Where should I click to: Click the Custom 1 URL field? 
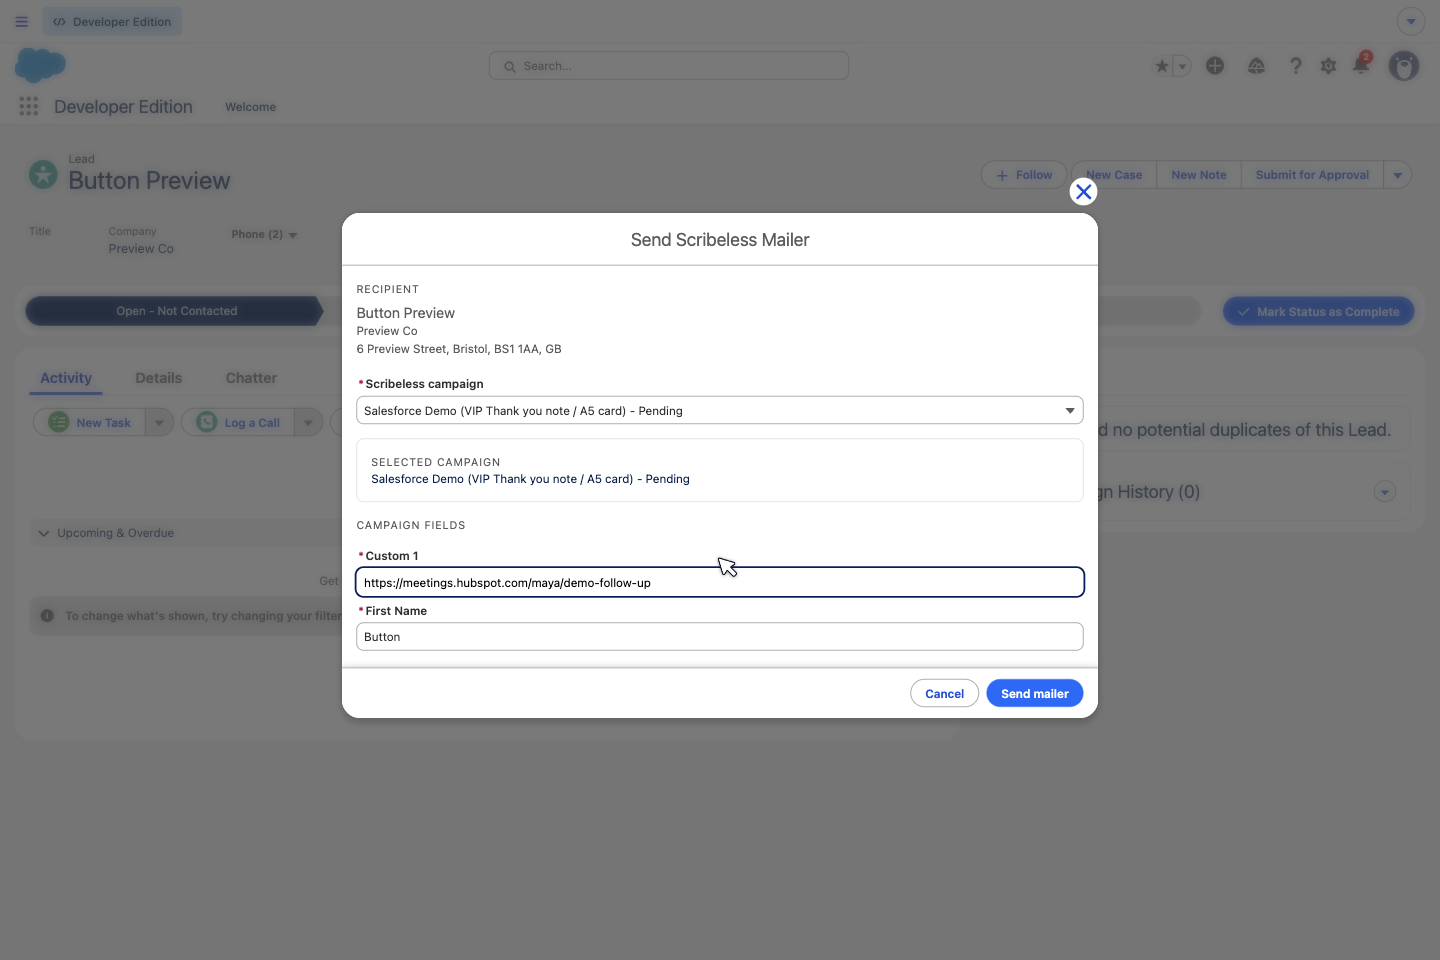point(720,582)
